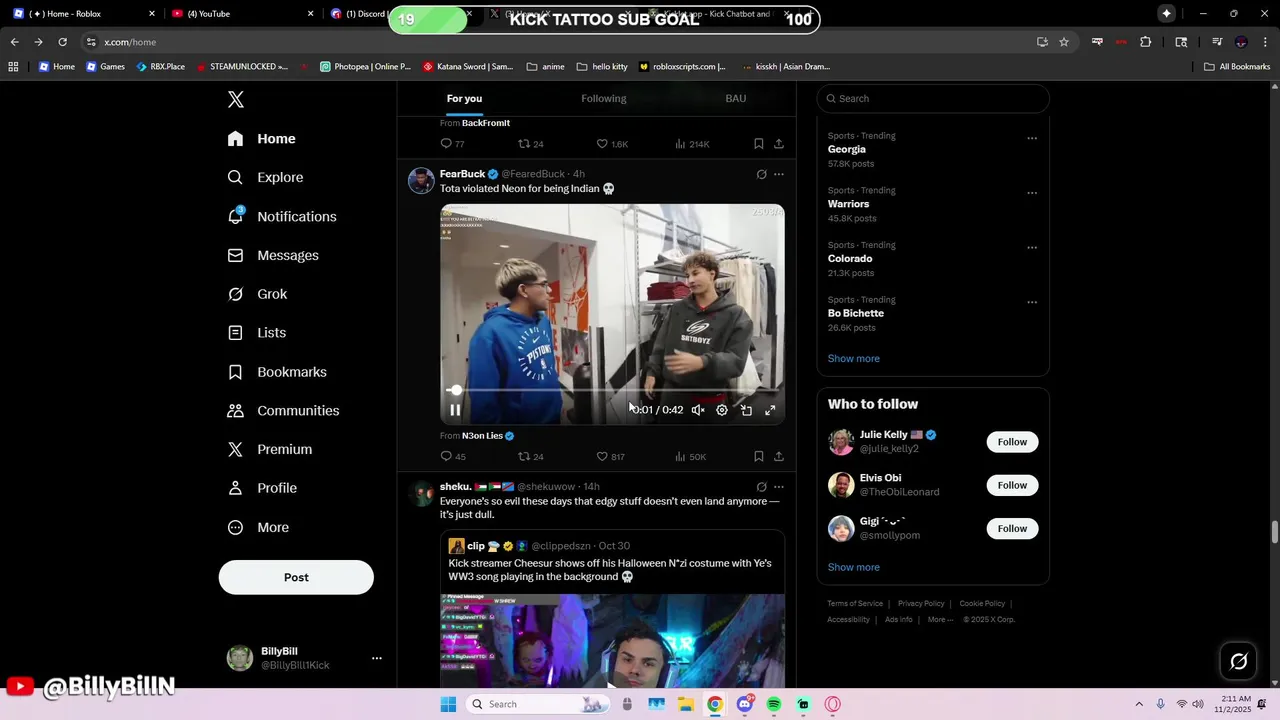The image size is (1280, 720).
Task: Enter fullscreen on the video
Action: click(770, 410)
